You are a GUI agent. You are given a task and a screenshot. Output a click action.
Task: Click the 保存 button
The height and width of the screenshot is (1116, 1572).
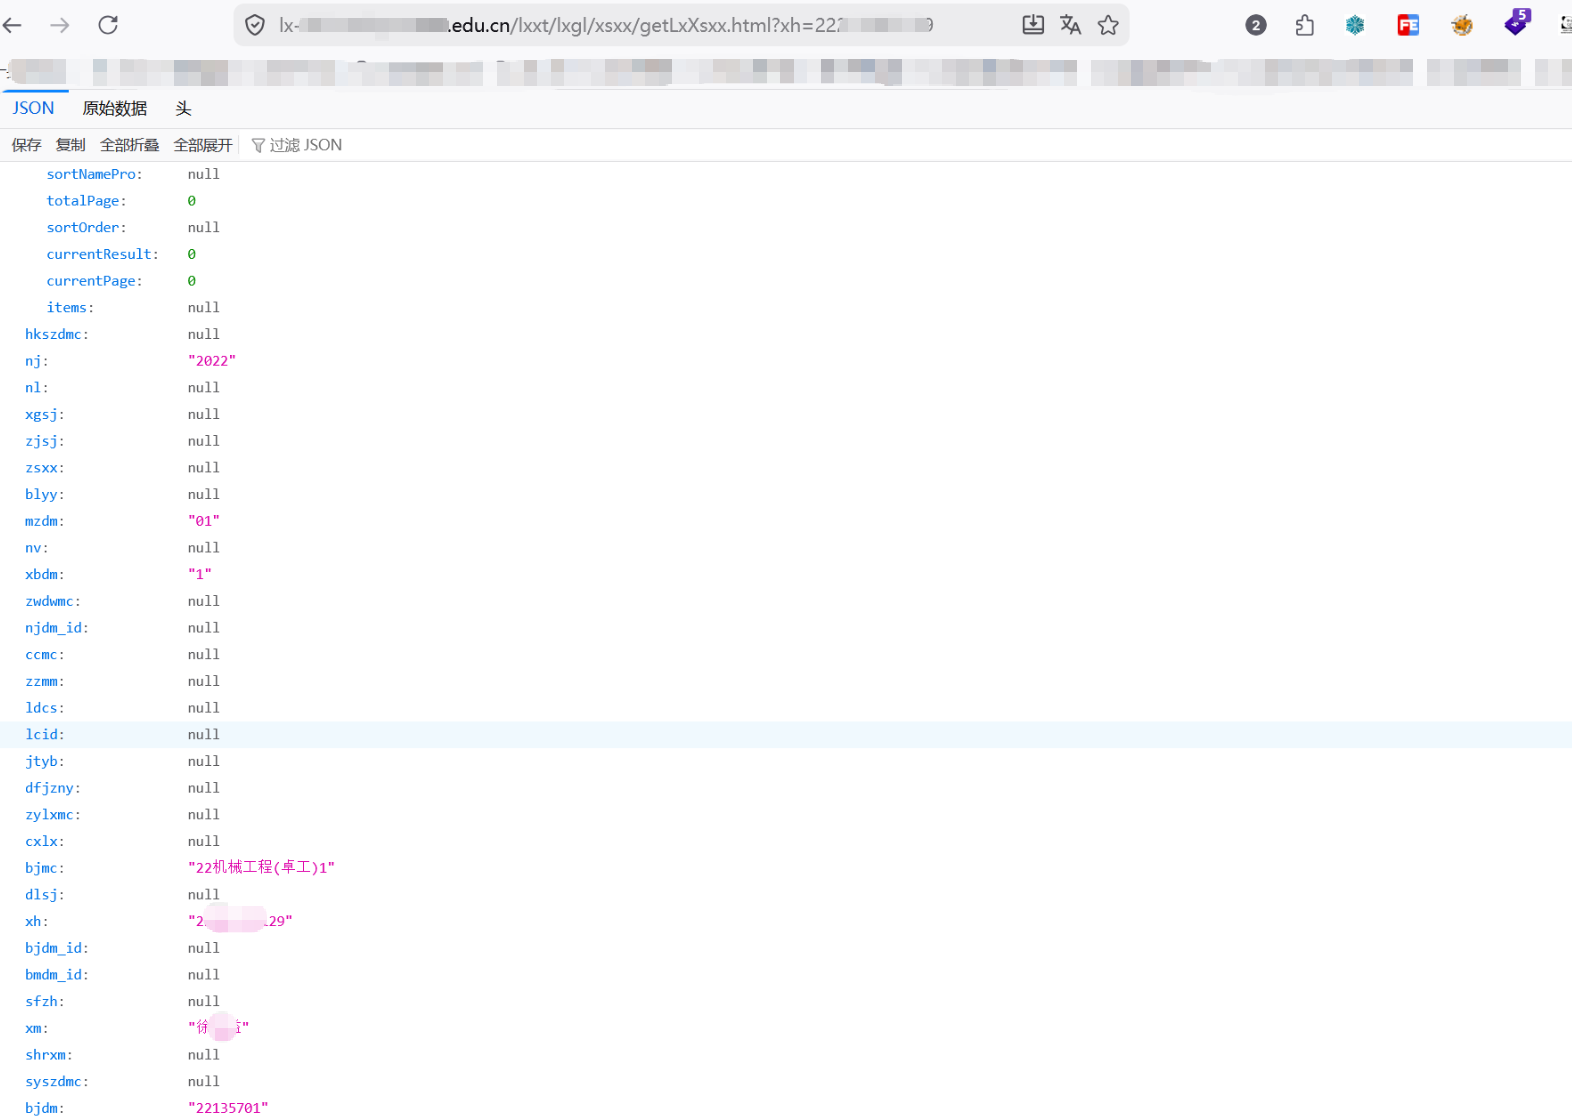[27, 145]
